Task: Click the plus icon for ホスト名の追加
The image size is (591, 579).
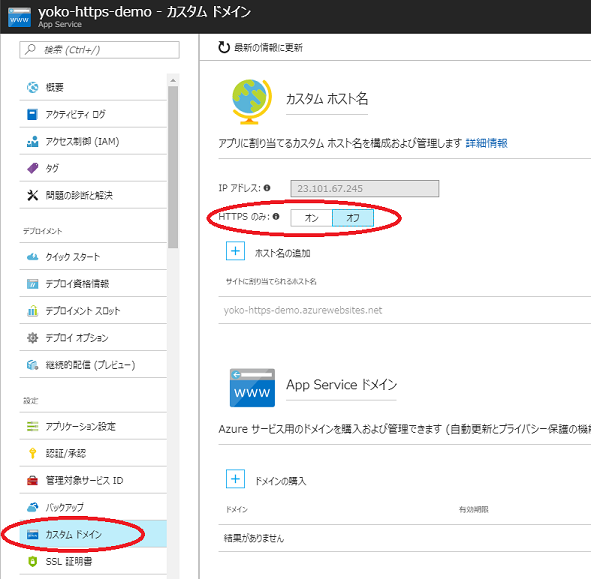Action: tap(235, 251)
